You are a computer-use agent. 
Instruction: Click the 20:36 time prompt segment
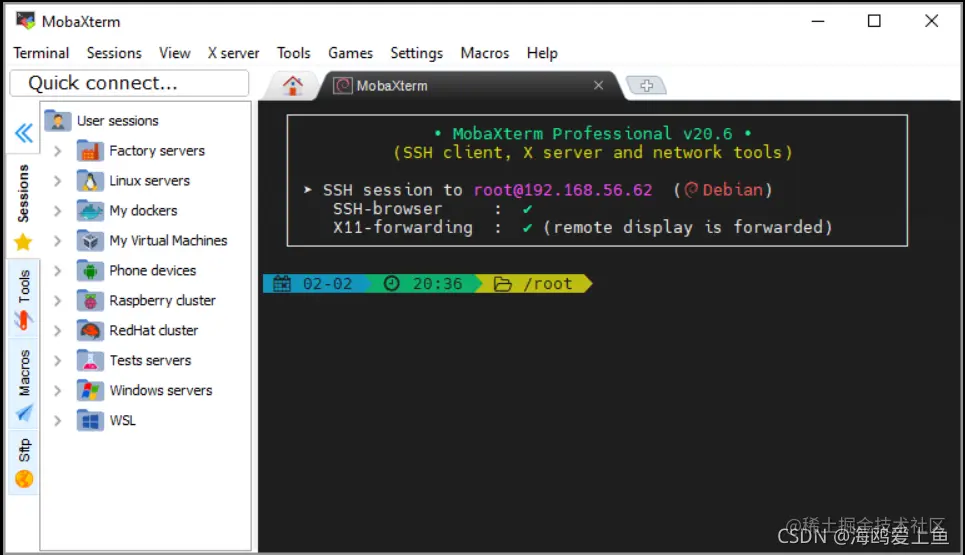pos(426,284)
